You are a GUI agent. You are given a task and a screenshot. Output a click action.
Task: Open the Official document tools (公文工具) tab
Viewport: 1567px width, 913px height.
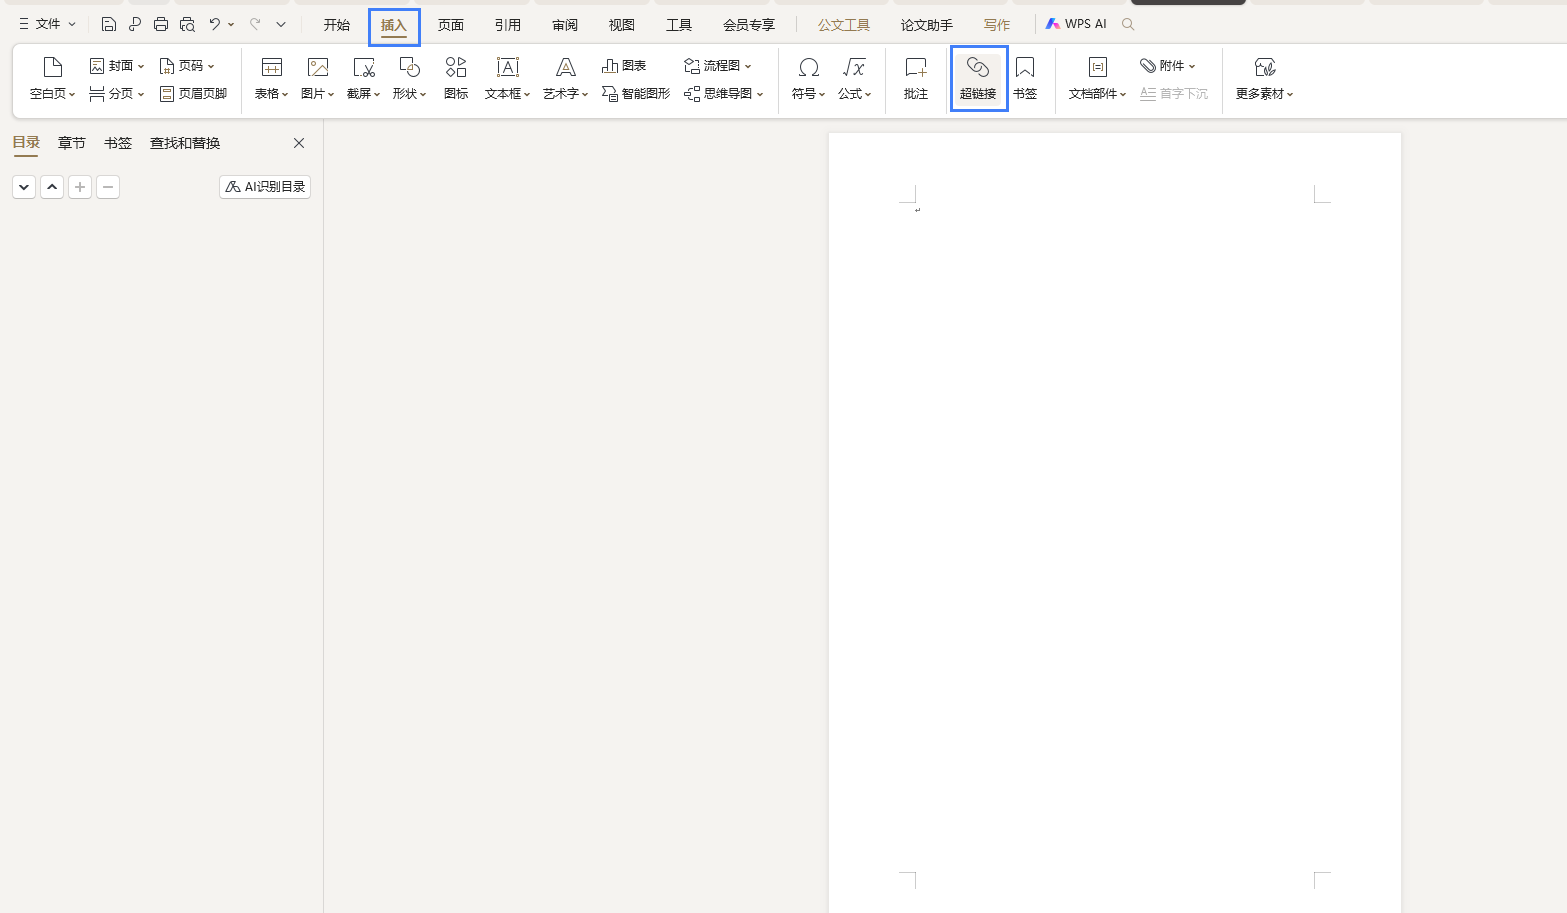click(844, 25)
